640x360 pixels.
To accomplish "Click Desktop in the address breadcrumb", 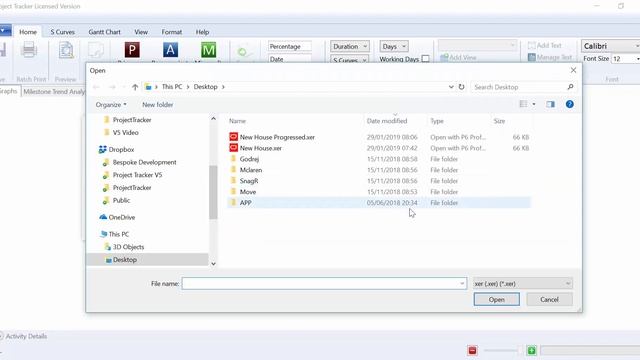I will click(205, 87).
